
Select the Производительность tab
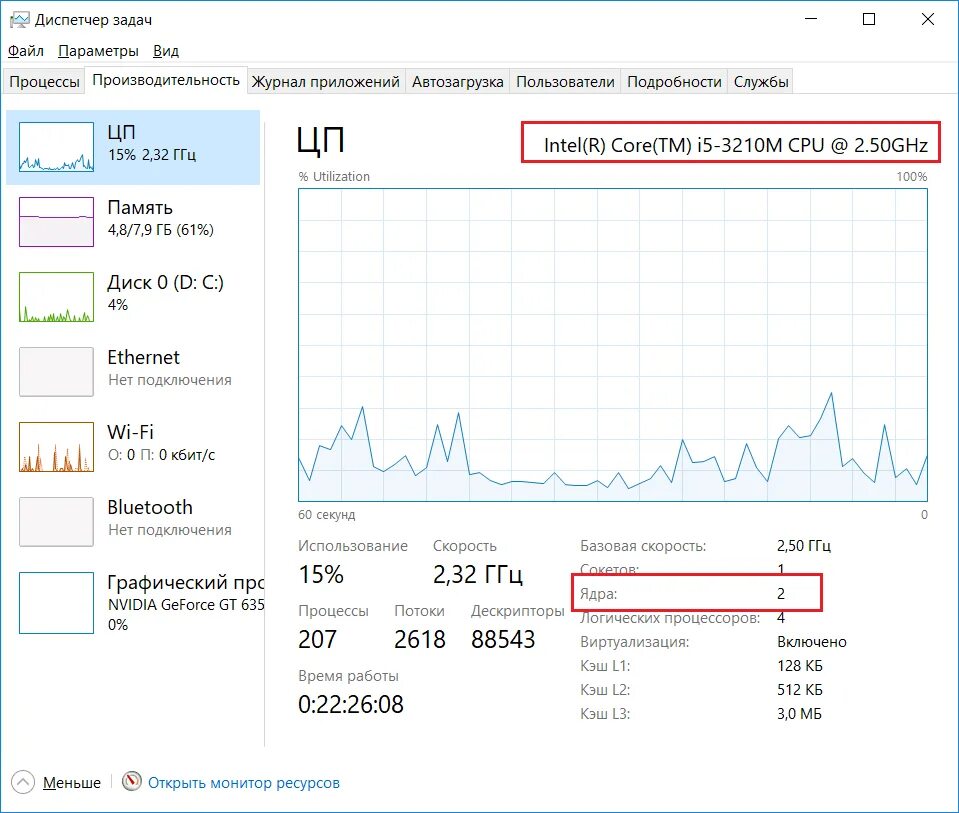coord(166,80)
